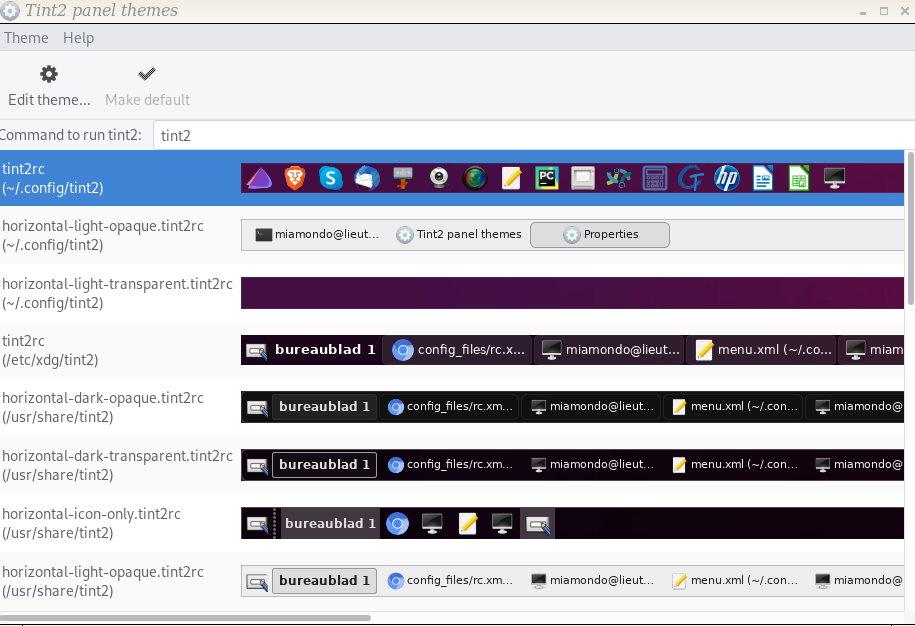915x626 pixels.
Task: Click the Edit theme gear icon
Action: (49, 74)
